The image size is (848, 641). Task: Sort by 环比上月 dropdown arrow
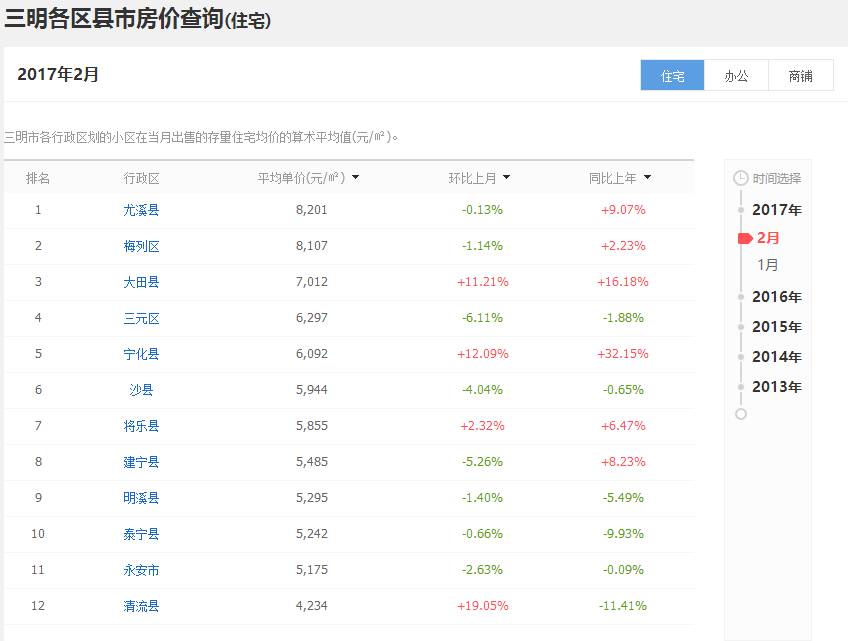coord(506,177)
